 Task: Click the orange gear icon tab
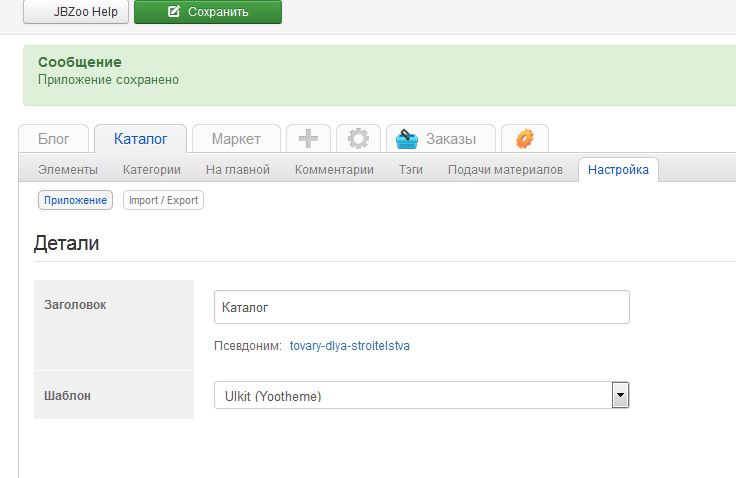525,139
